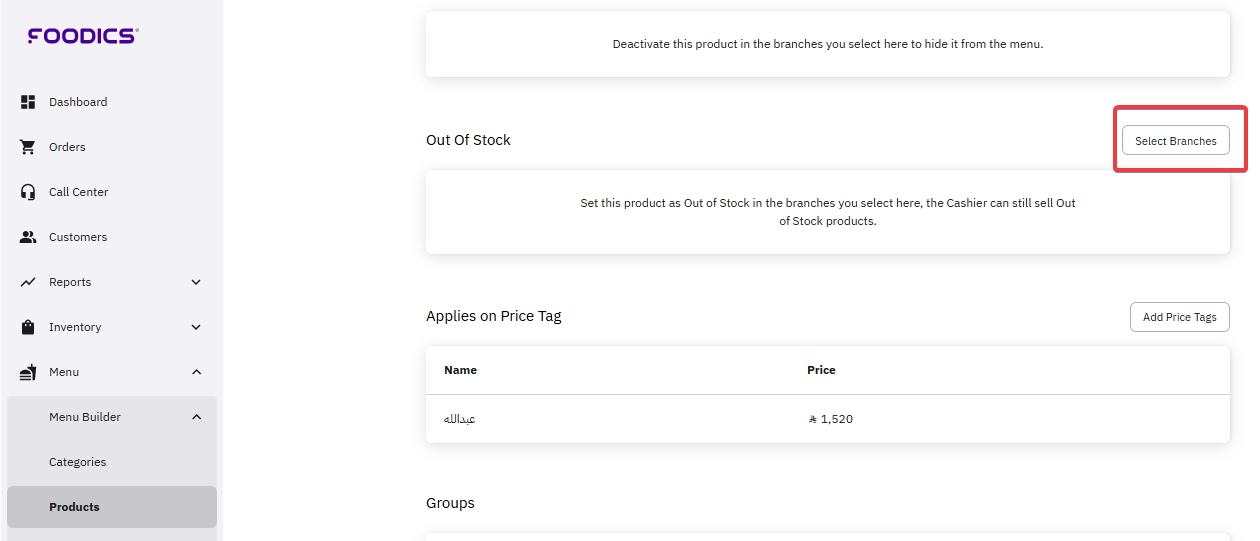Click the Foodics logo

(83, 36)
